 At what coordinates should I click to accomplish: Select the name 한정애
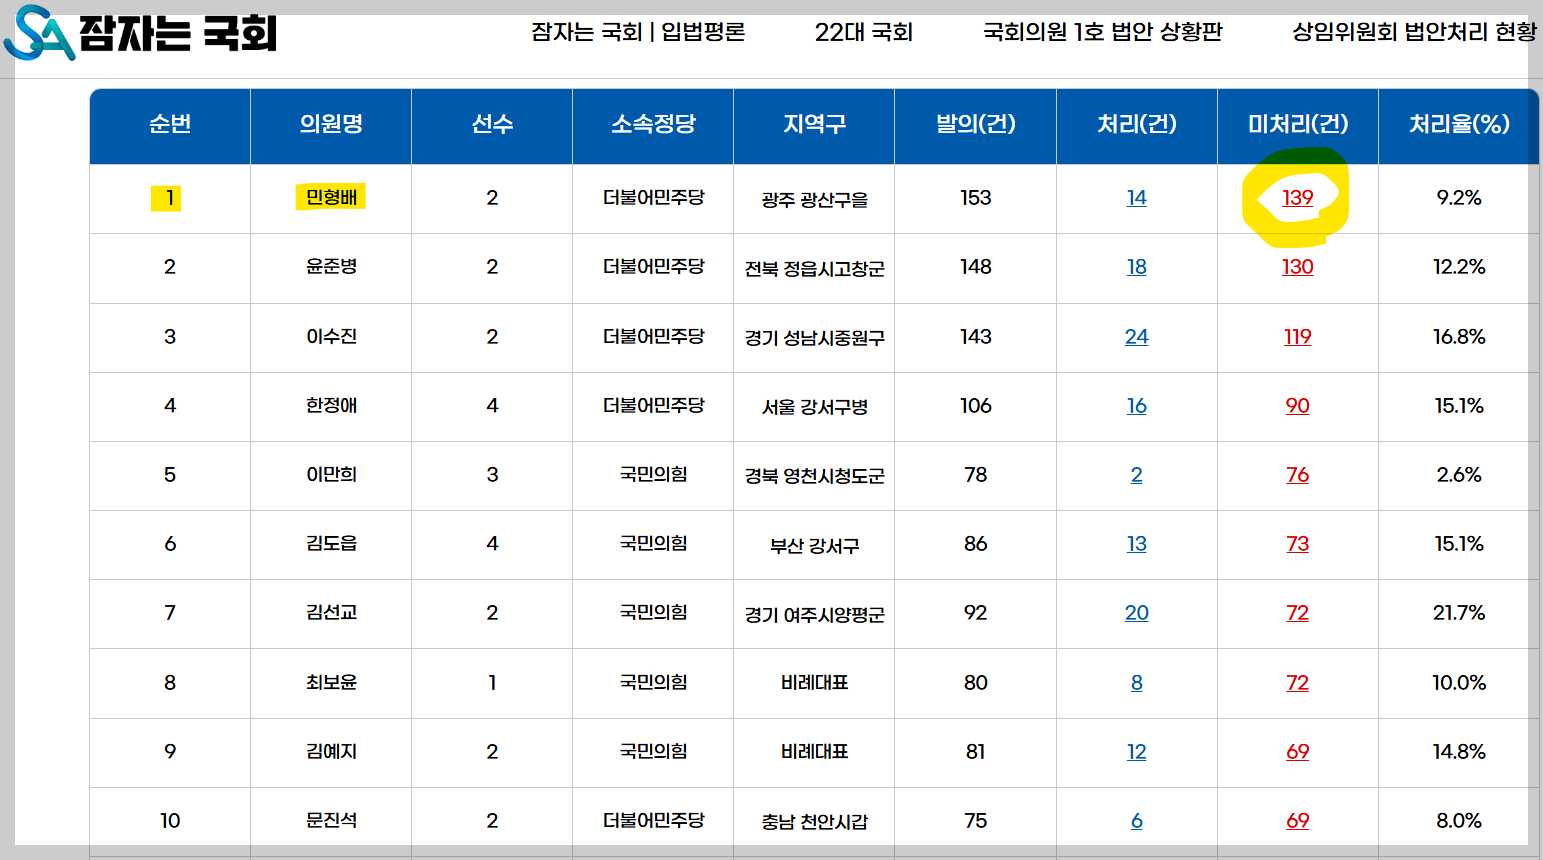[x=331, y=405]
